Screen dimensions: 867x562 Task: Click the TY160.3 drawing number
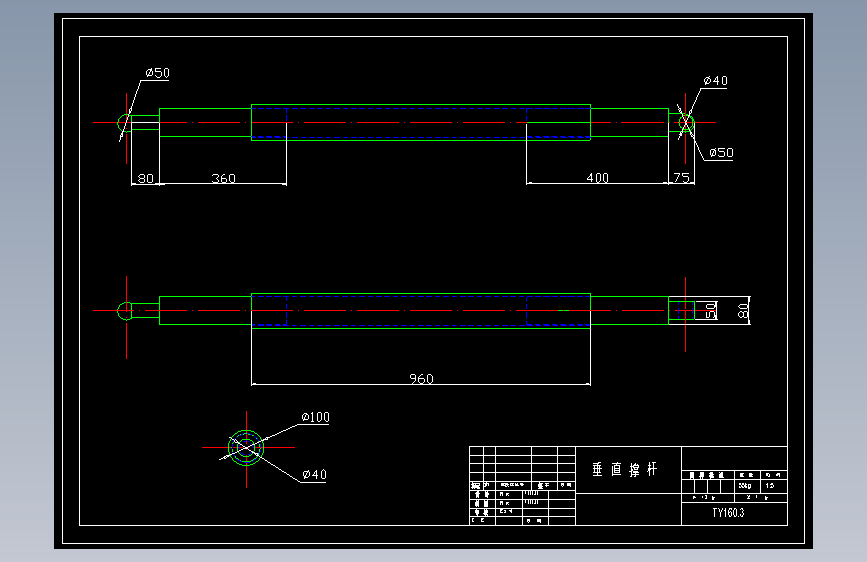[728, 513]
